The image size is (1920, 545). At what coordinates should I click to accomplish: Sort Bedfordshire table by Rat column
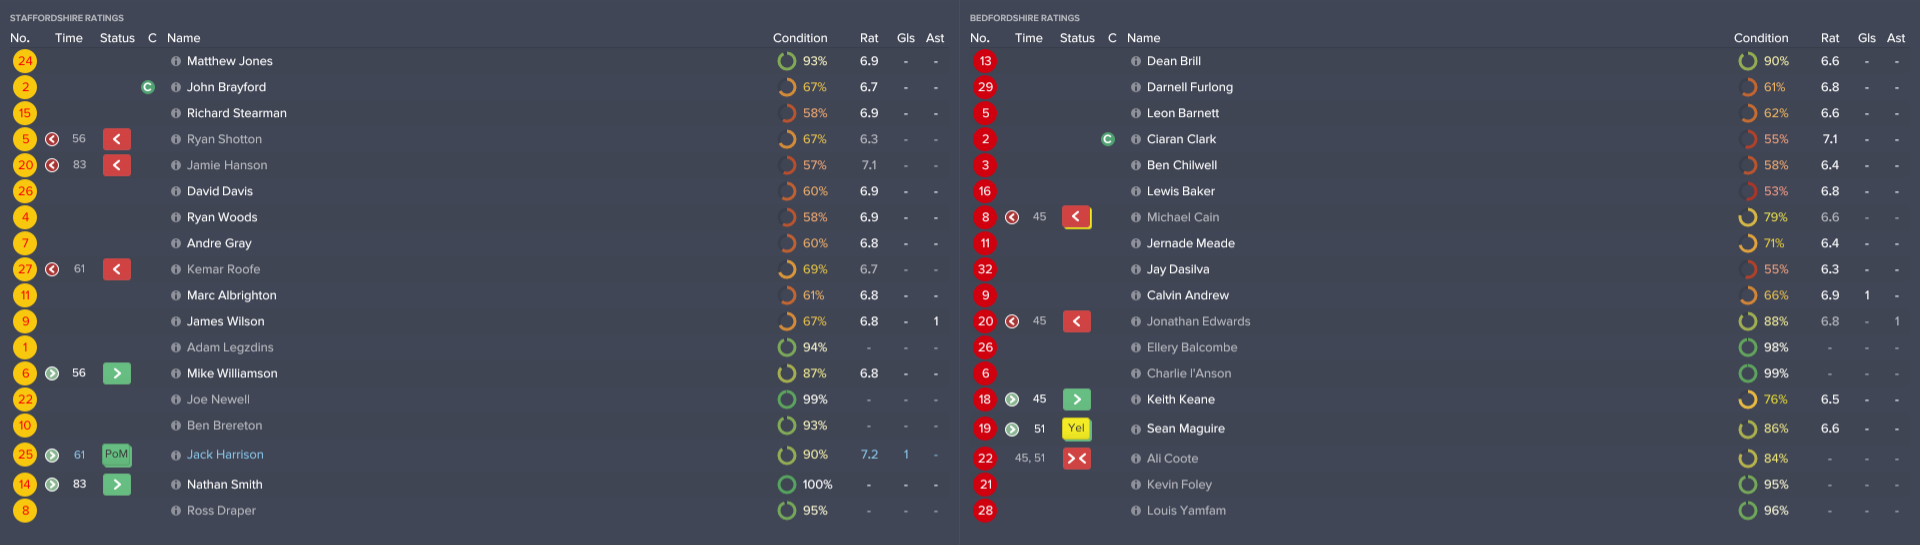click(x=1829, y=38)
